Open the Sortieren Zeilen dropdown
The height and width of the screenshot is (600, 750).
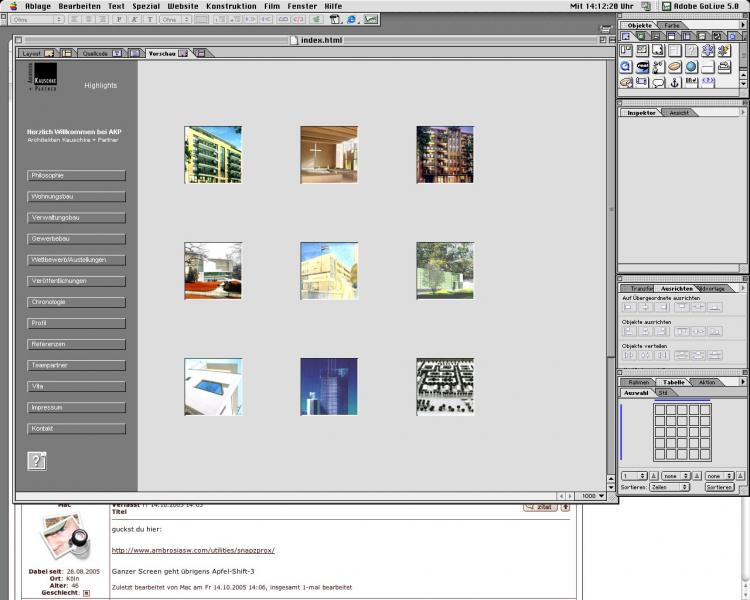coord(669,487)
